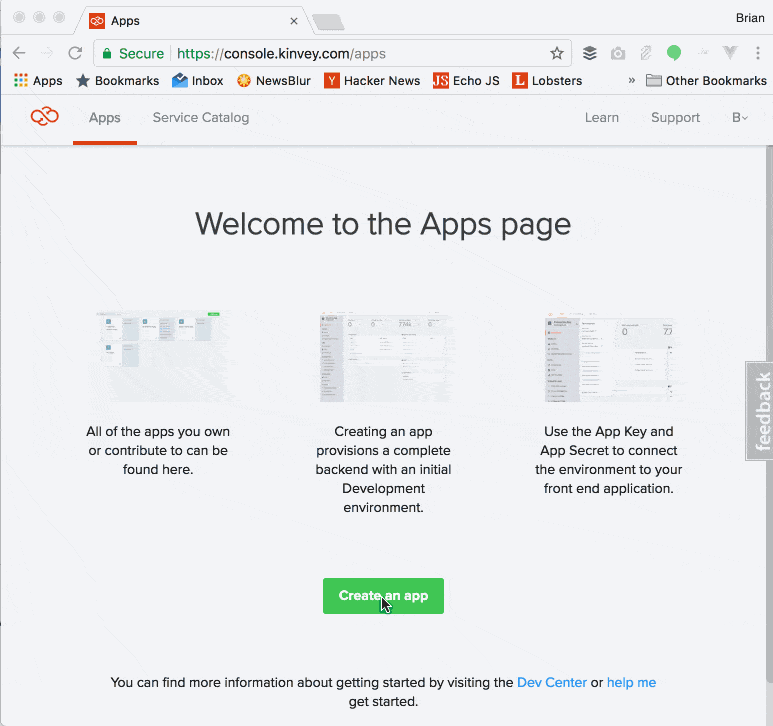Click the App Key environment thumbnail
Viewport: 773px width, 726px height.
click(609, 356)
